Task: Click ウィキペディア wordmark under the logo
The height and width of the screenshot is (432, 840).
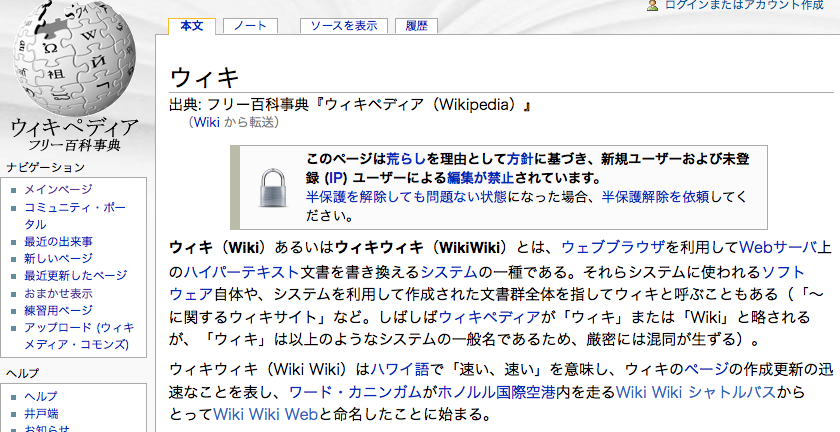Action: (74, 128)
